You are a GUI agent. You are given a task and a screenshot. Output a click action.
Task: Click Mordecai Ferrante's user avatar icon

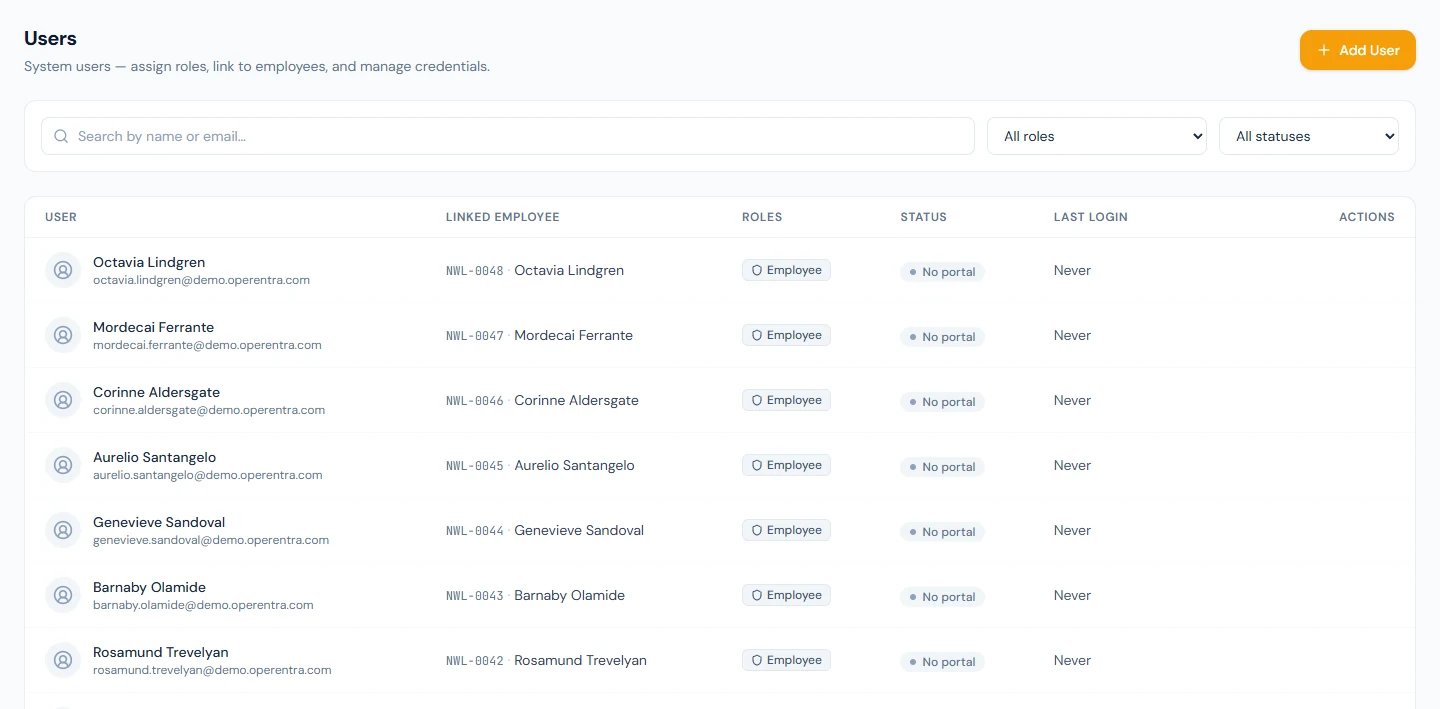pos(63,335)
